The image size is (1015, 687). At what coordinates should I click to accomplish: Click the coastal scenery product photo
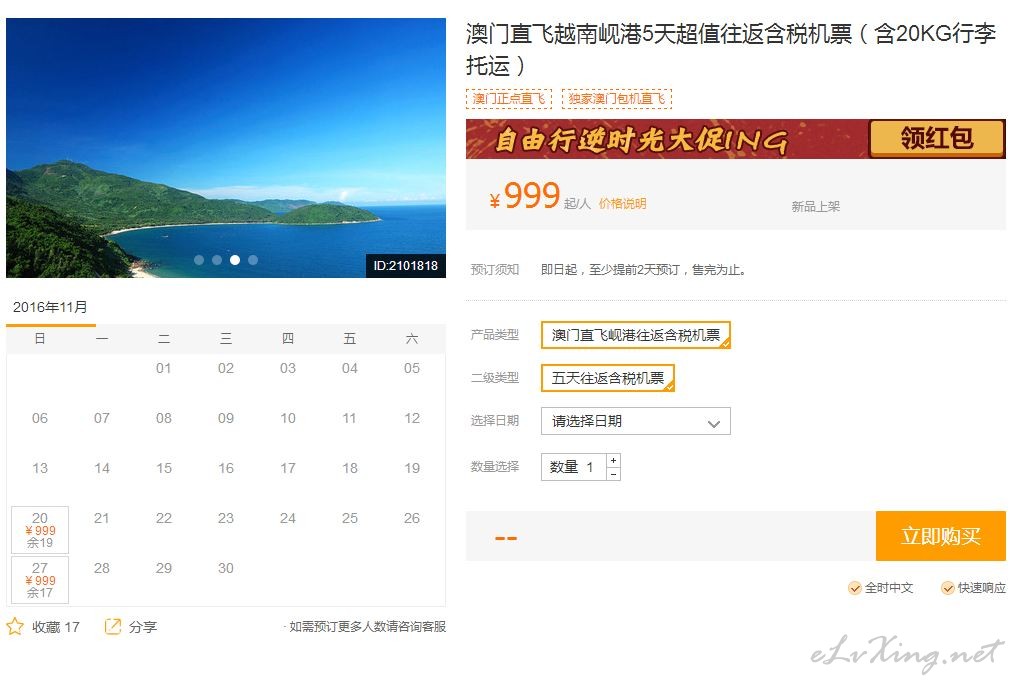(x=226, y=148)
